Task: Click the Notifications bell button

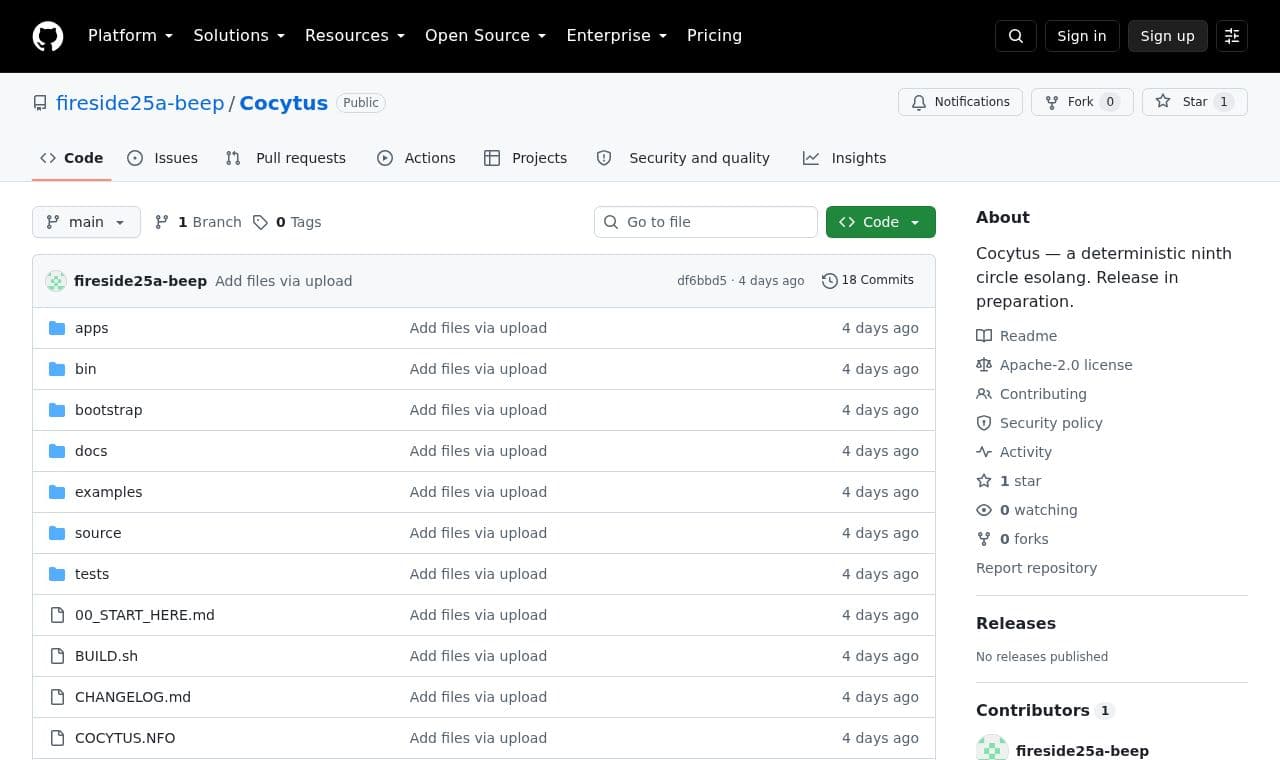Action: (x=961, y=102)
